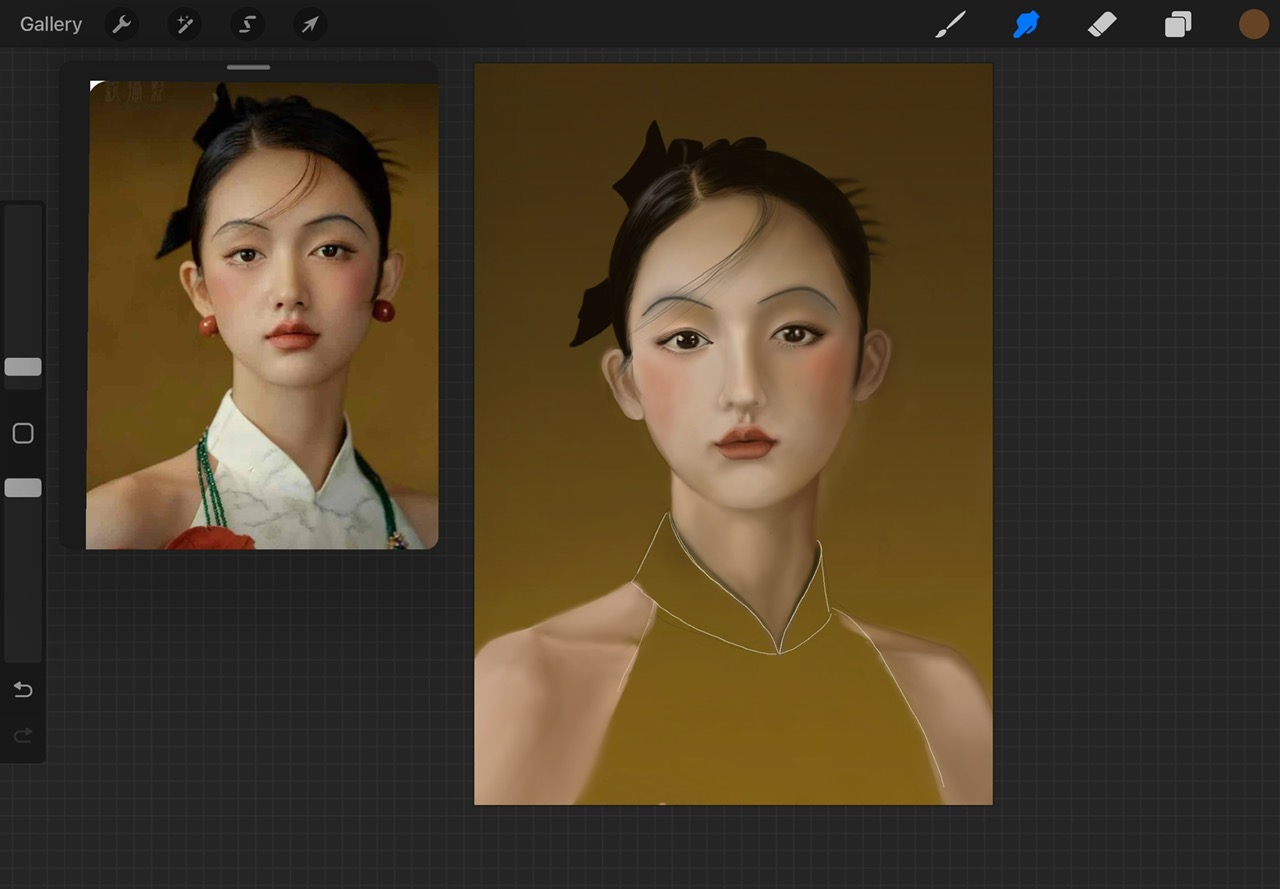The width and height of the screenshot is (1280, 889).
Task: Tap the square Modify button in sidebar
Action: click(23, 433)
